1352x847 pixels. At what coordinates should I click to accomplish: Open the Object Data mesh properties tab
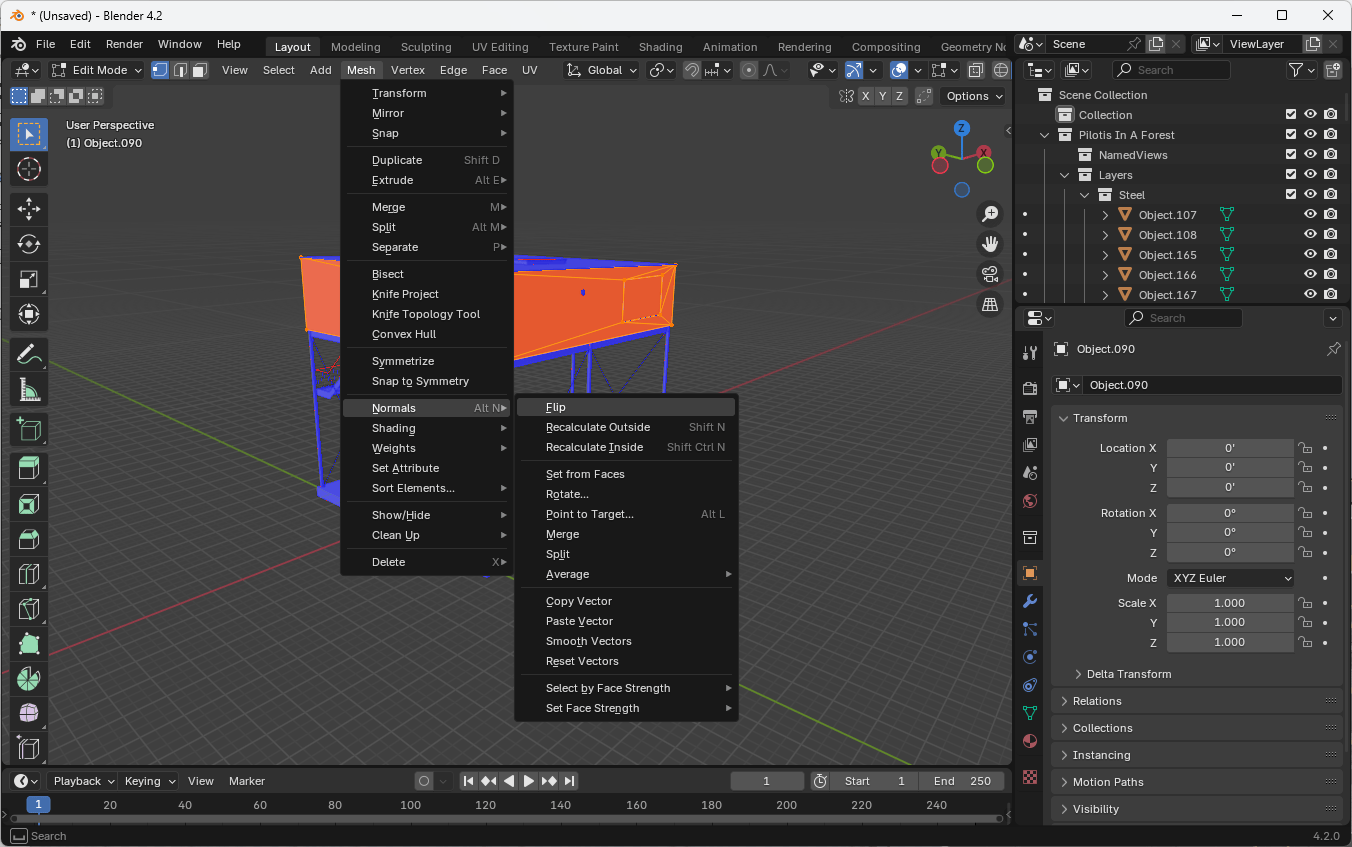[x=1030, y=713]
